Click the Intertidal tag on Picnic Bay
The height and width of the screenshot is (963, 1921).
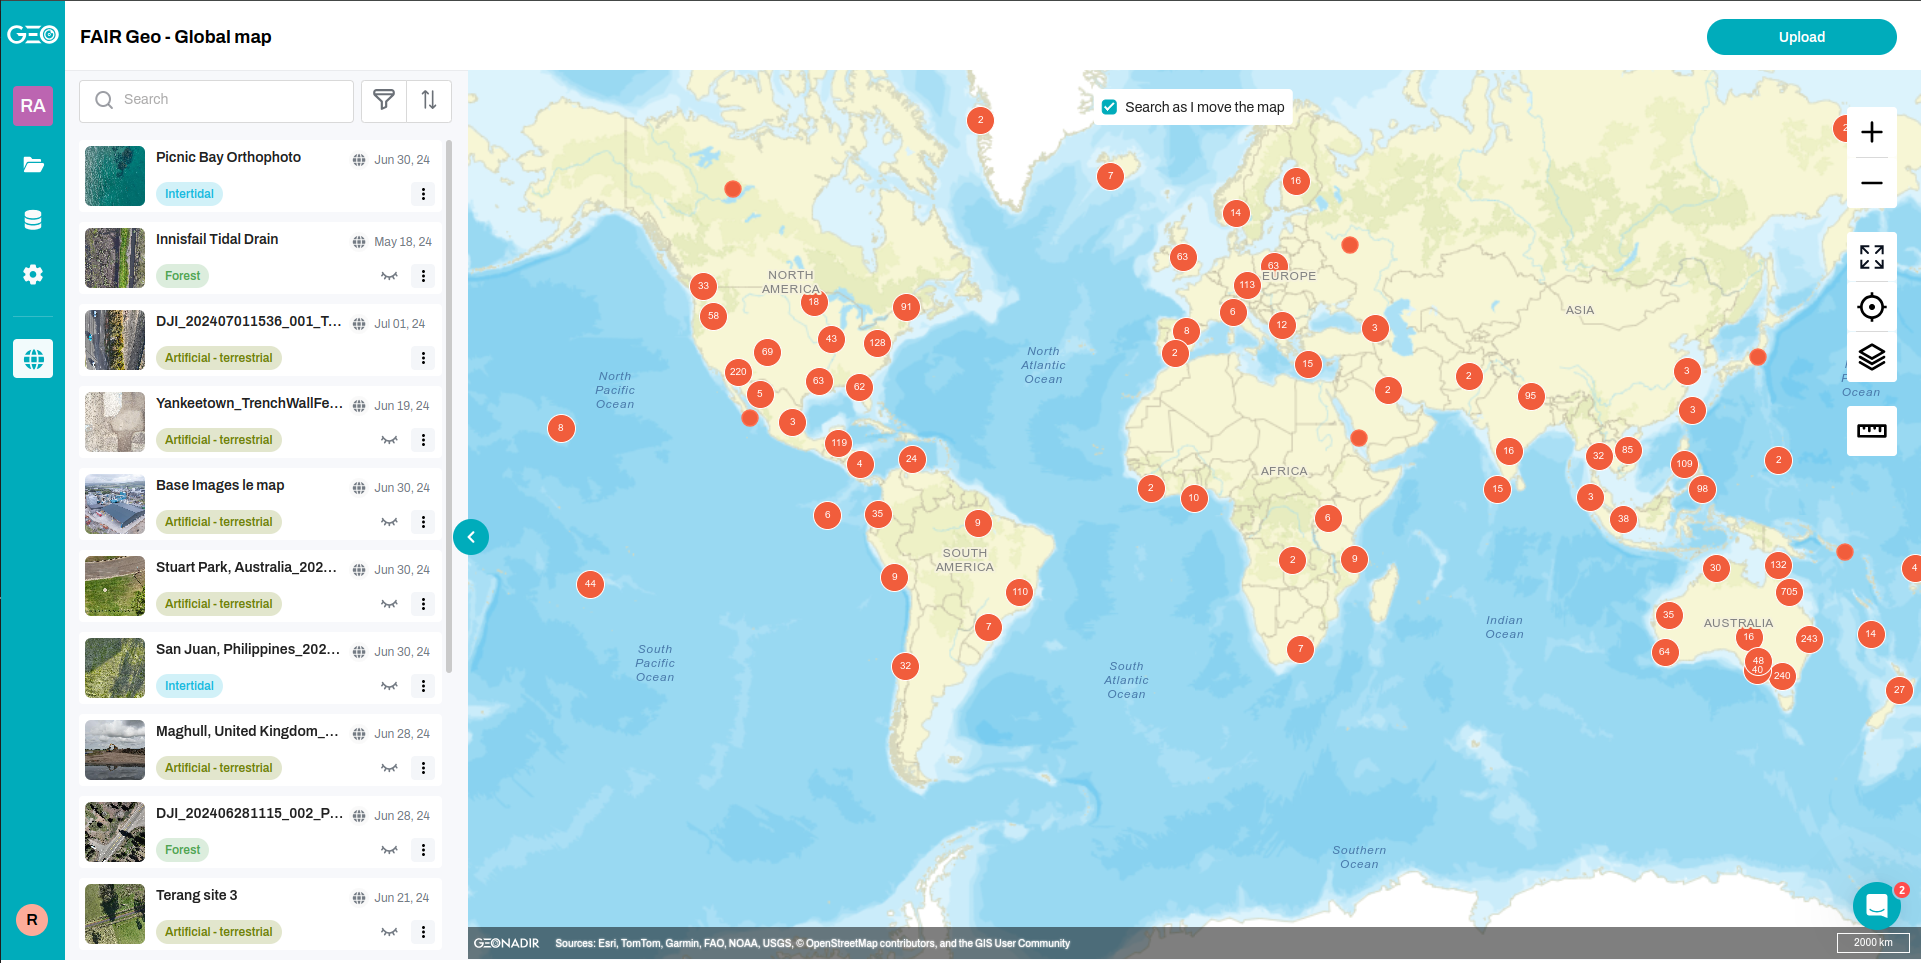tap(189, 194)
